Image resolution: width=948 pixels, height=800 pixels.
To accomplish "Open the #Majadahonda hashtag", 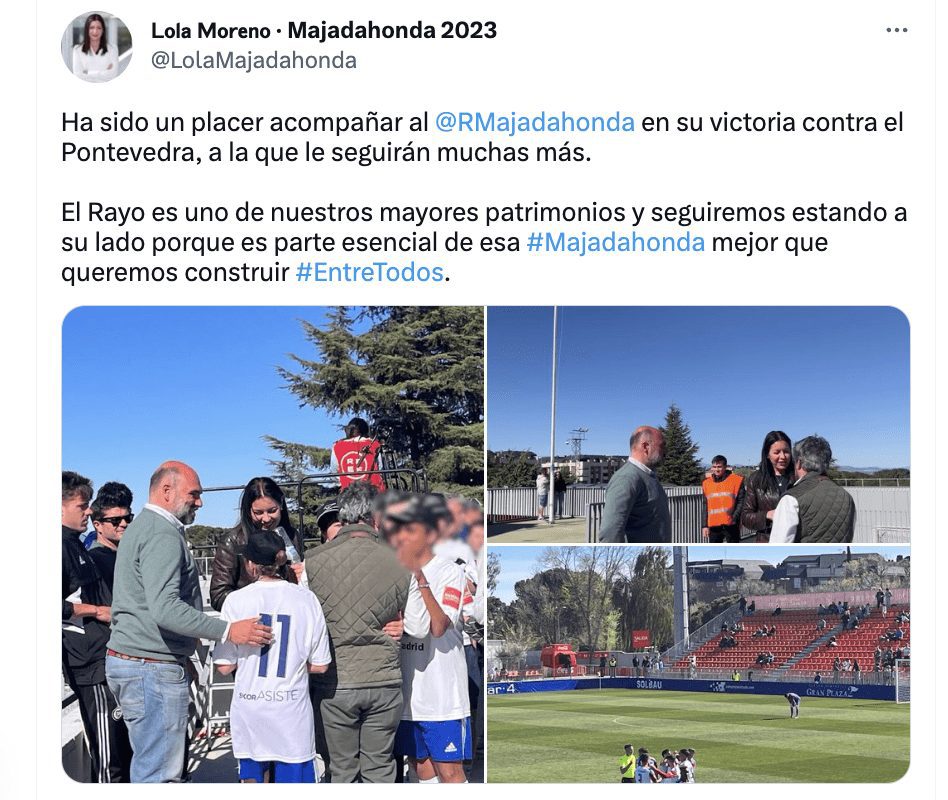I will [x=615, y=242].
